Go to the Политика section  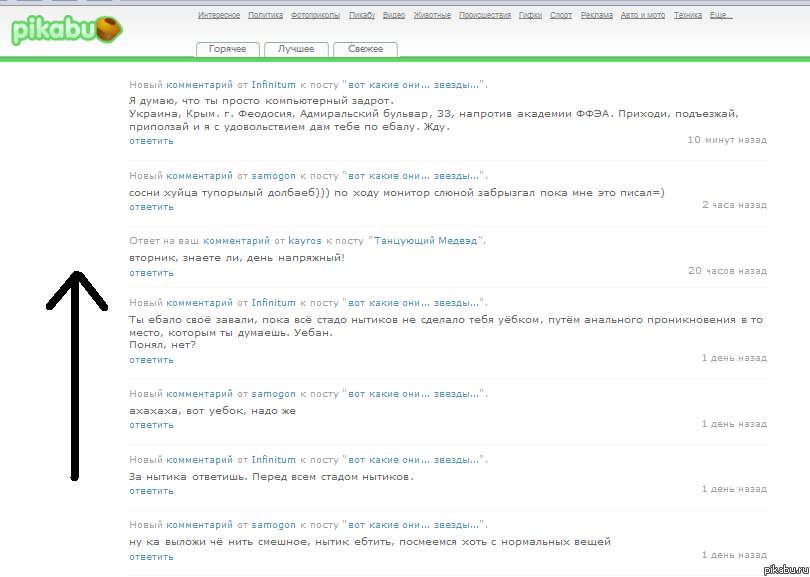[x=265, y=16]
